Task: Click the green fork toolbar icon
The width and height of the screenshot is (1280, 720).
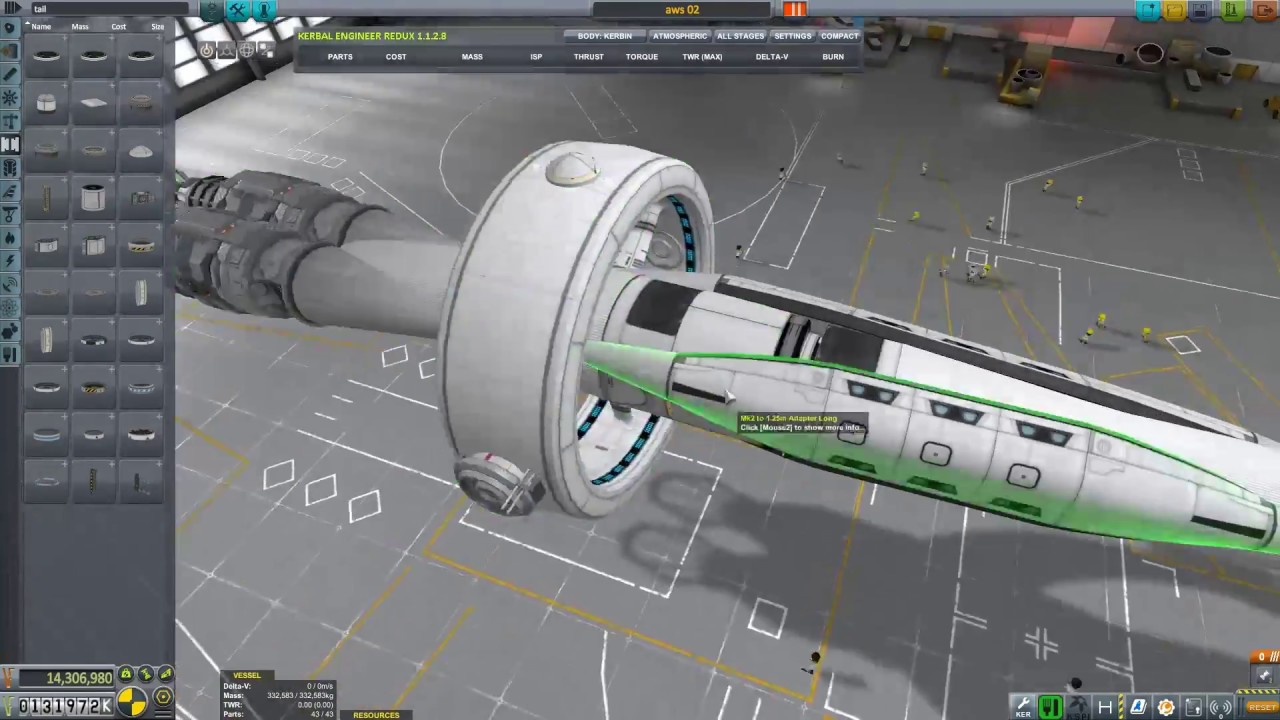Action: [1050, 707]
